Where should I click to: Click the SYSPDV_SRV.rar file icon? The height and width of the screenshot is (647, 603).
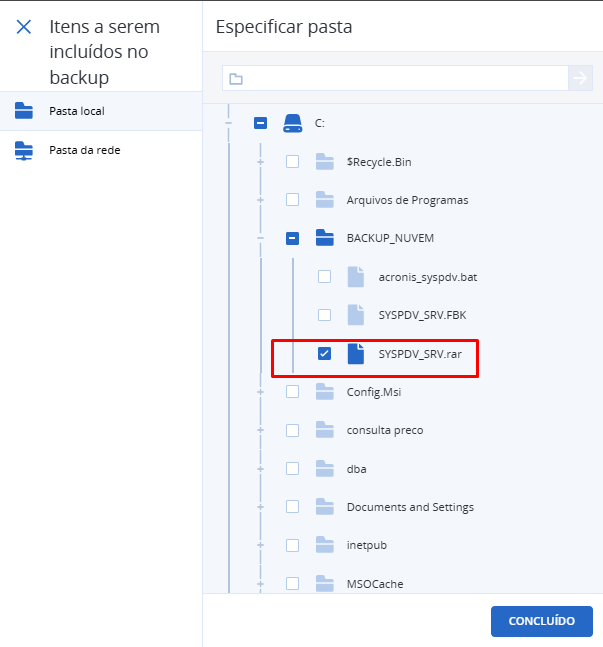(x=355, y=353)
